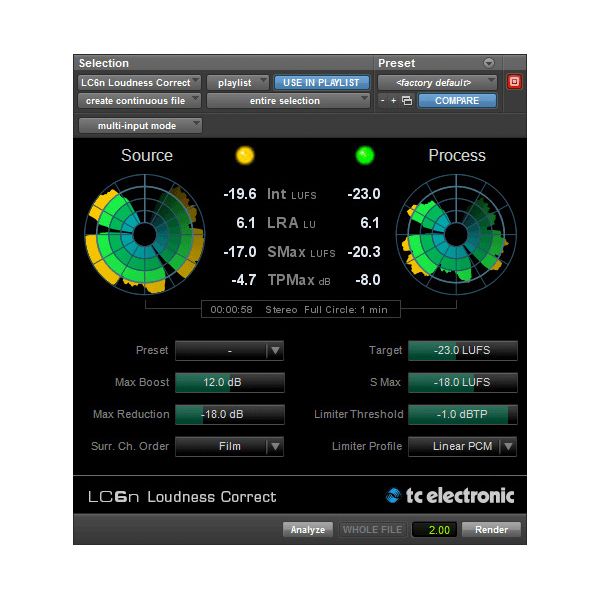This screenshot has width=600, height=600.
Task: Click the Process Int value -23.0
Action: (x=364, y=194)
